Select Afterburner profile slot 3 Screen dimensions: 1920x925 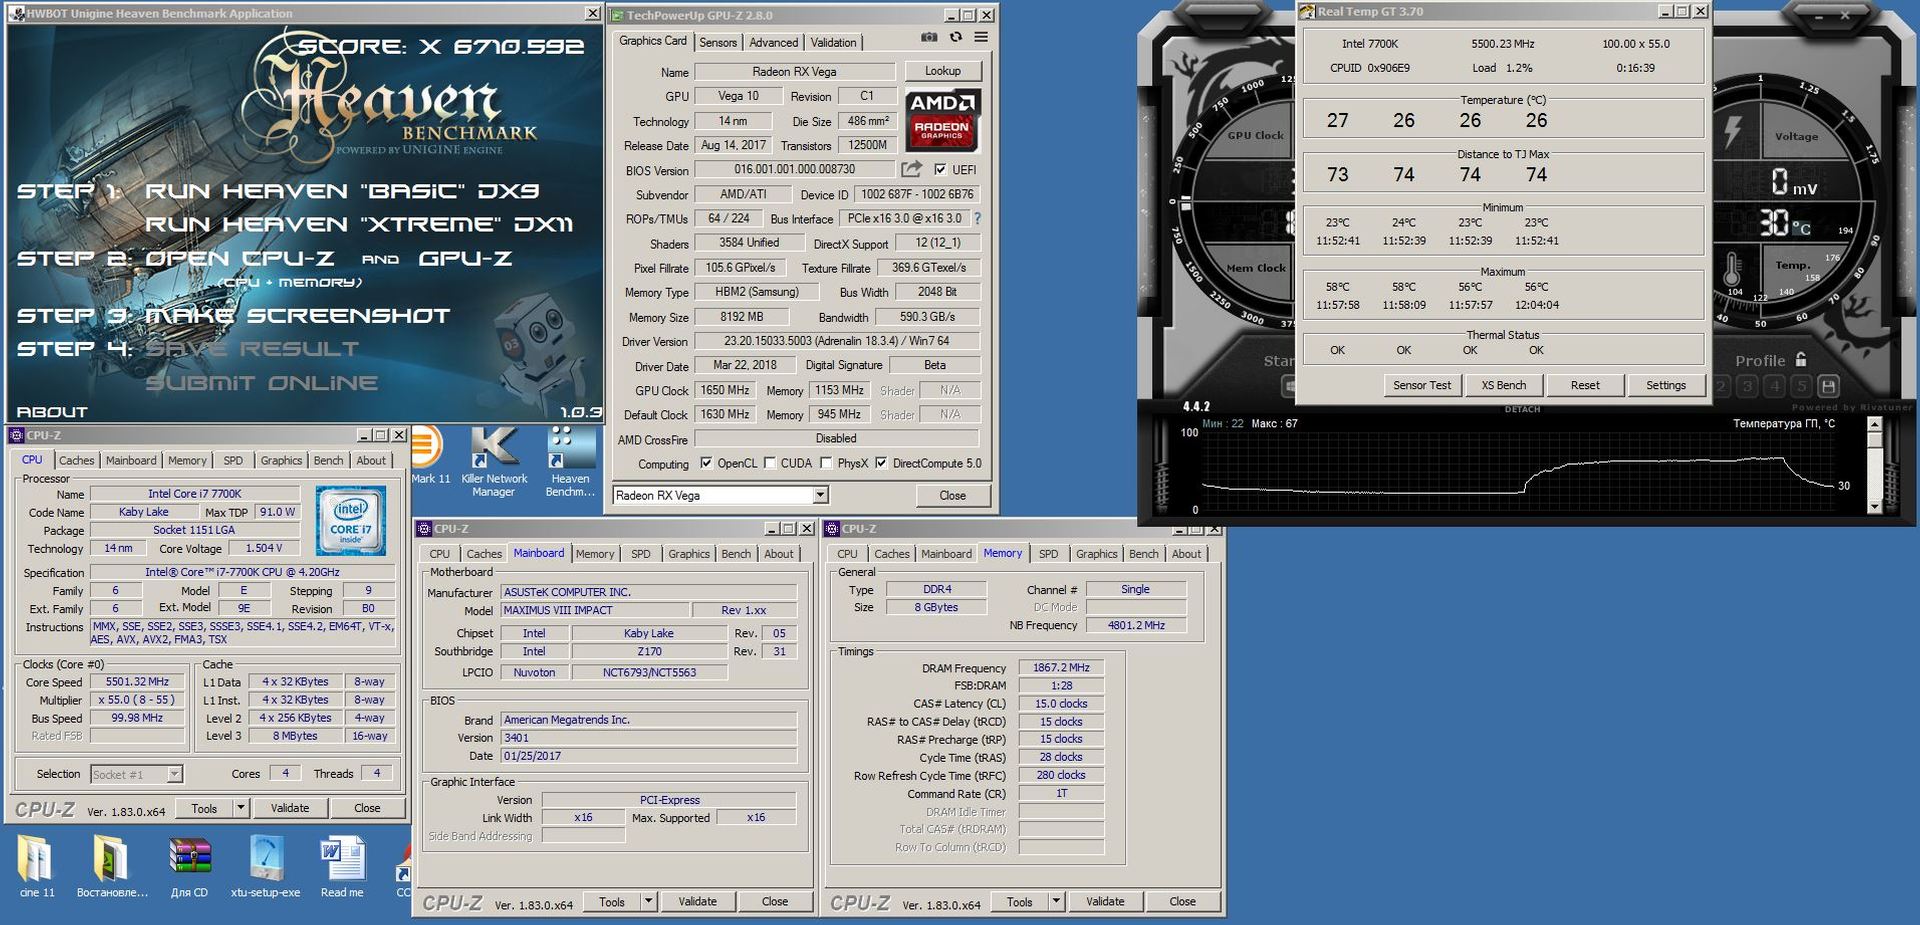pyautogui.click(x=1748, y=385)
